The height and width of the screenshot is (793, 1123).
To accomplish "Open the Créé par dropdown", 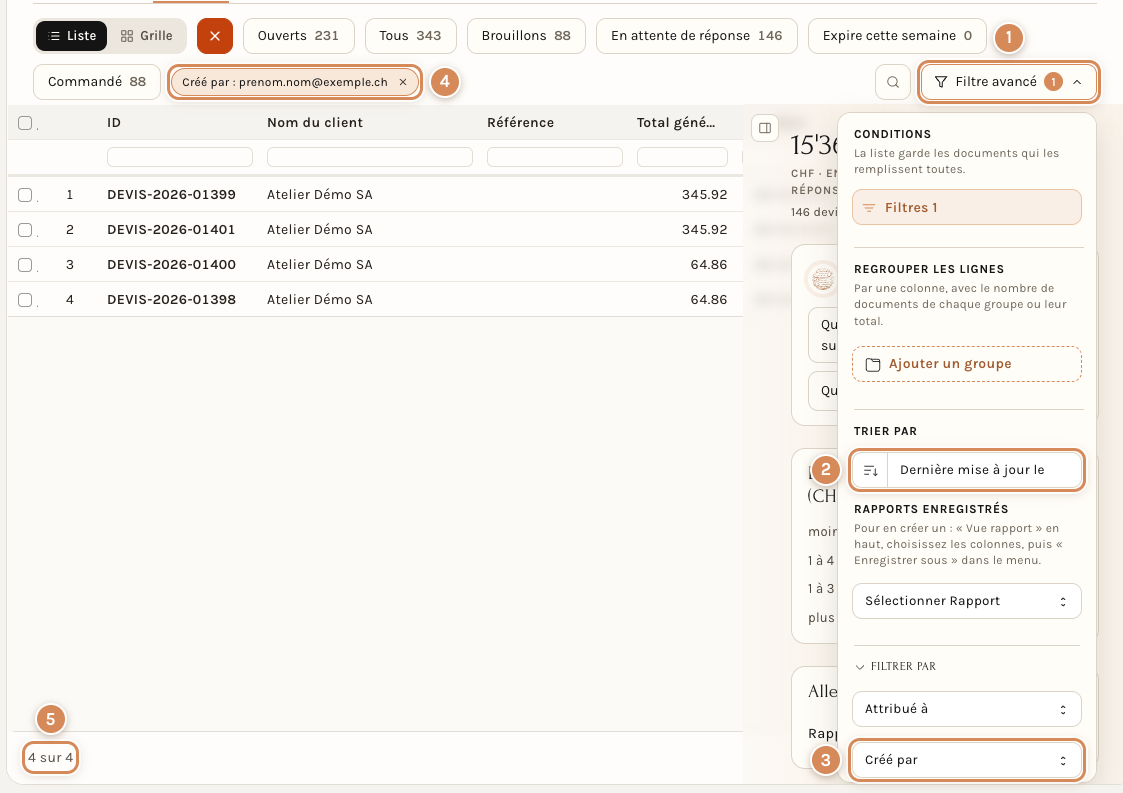I will point(966,760).
